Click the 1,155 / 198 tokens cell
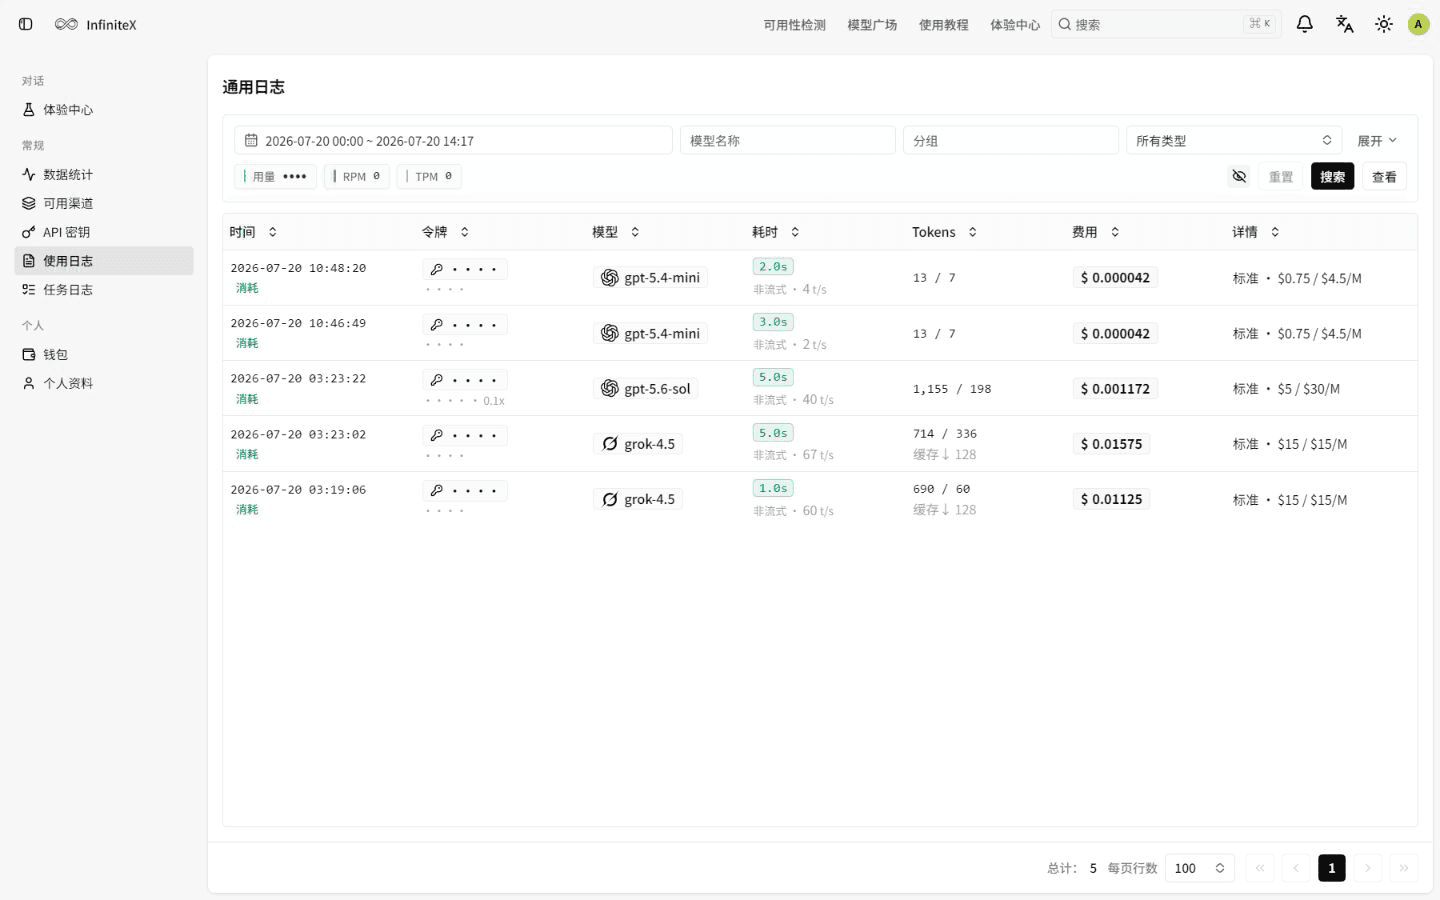This screenshot has height=900, width=1440. 951,389
